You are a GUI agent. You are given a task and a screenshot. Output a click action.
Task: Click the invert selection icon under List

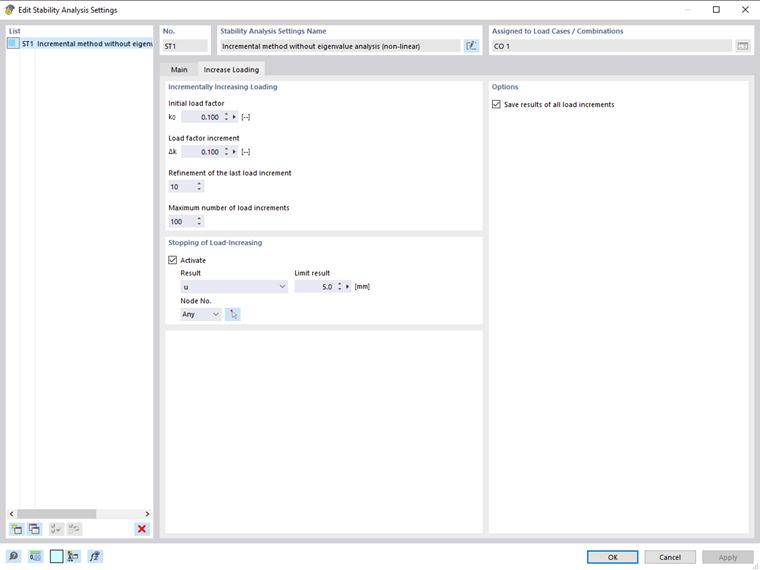[74, 529]
